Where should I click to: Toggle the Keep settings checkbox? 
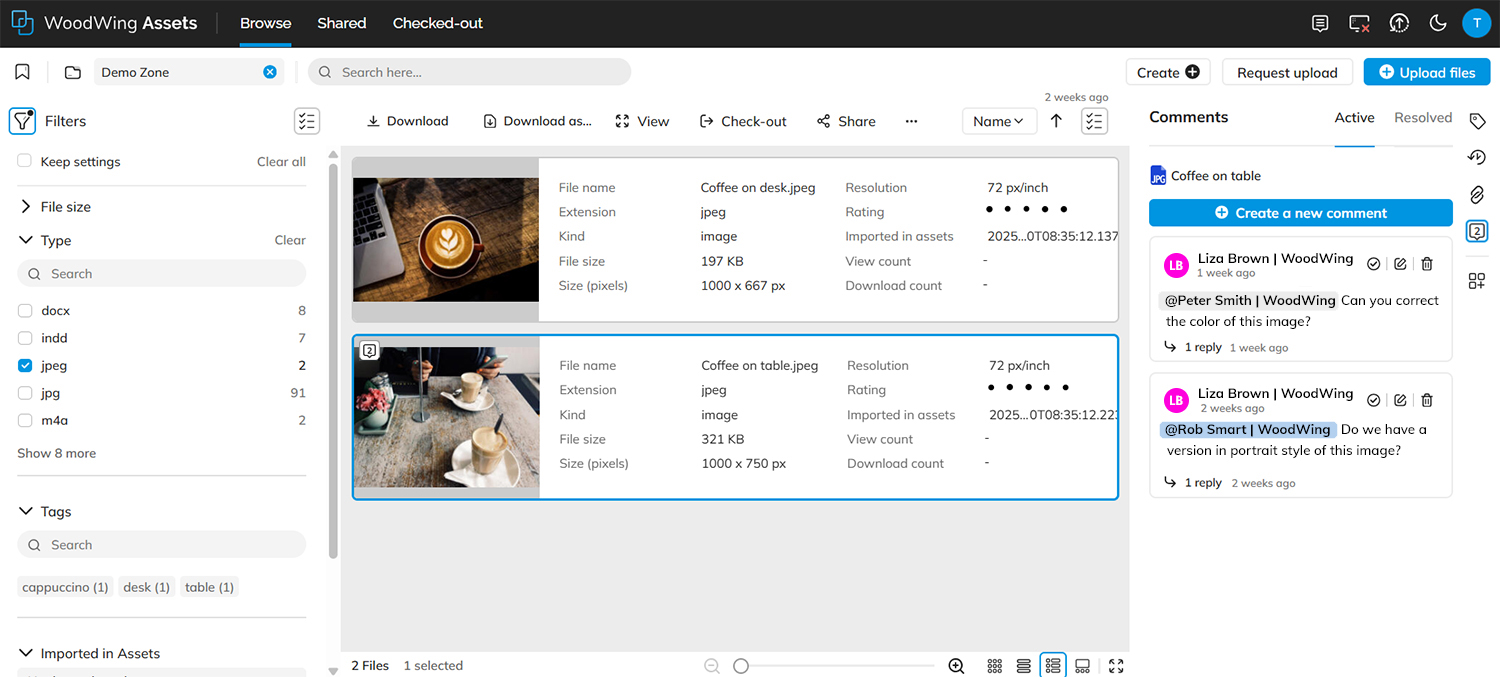coord(24,161)
